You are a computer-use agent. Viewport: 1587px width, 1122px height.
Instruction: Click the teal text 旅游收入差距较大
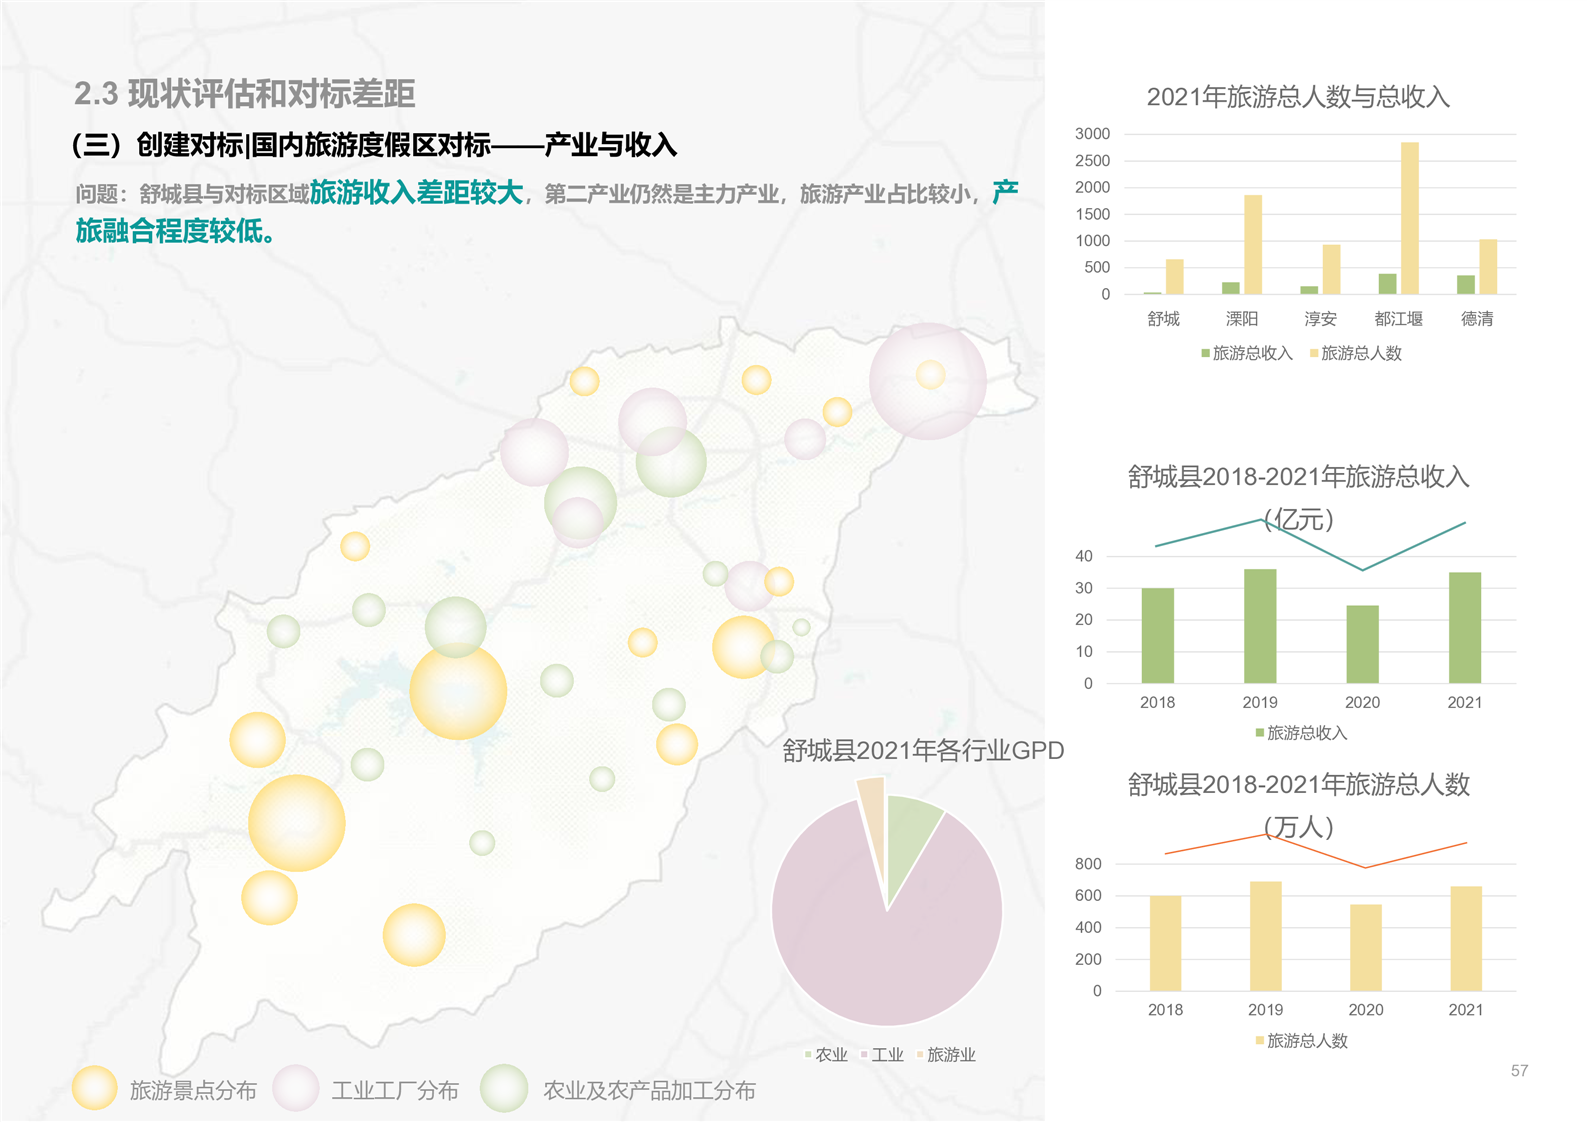[x=416, y=193]
